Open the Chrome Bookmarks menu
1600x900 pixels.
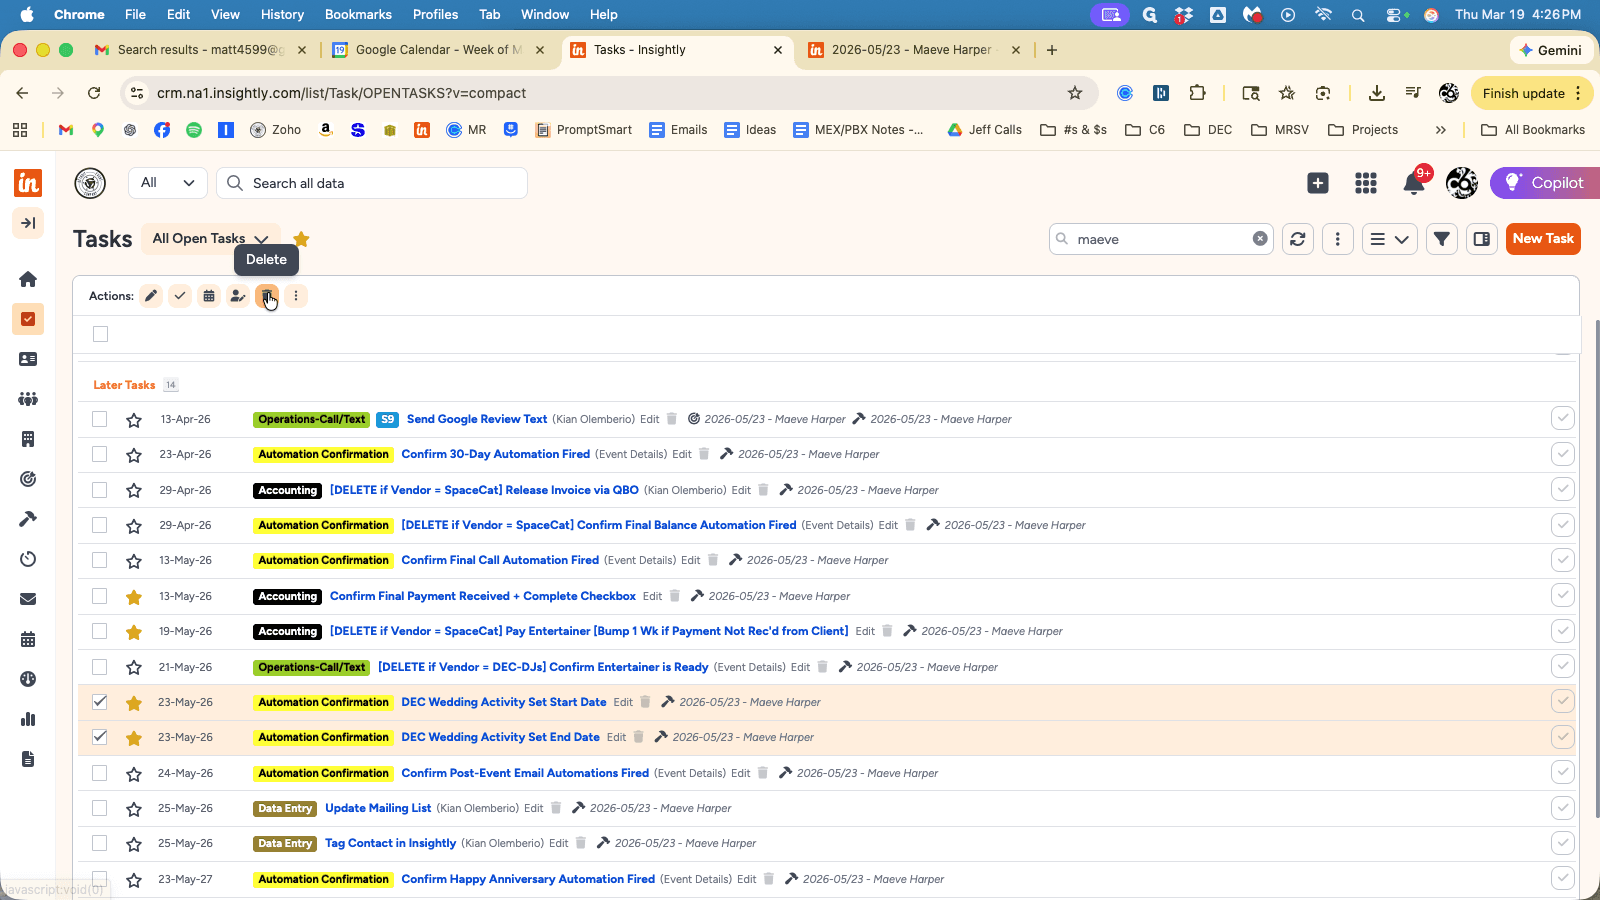coord(358,14)
